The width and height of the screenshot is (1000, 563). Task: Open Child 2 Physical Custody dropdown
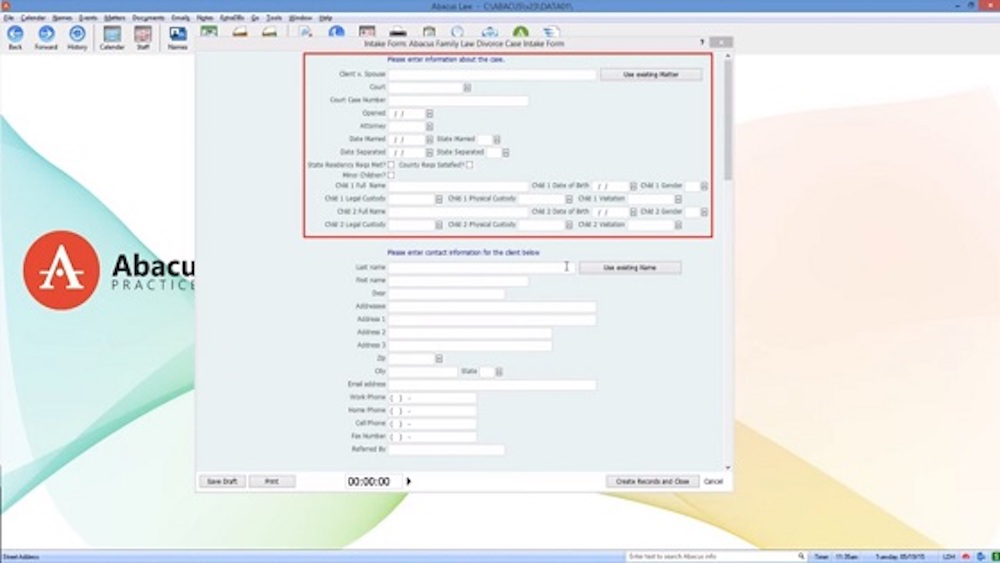coord(568,225)
